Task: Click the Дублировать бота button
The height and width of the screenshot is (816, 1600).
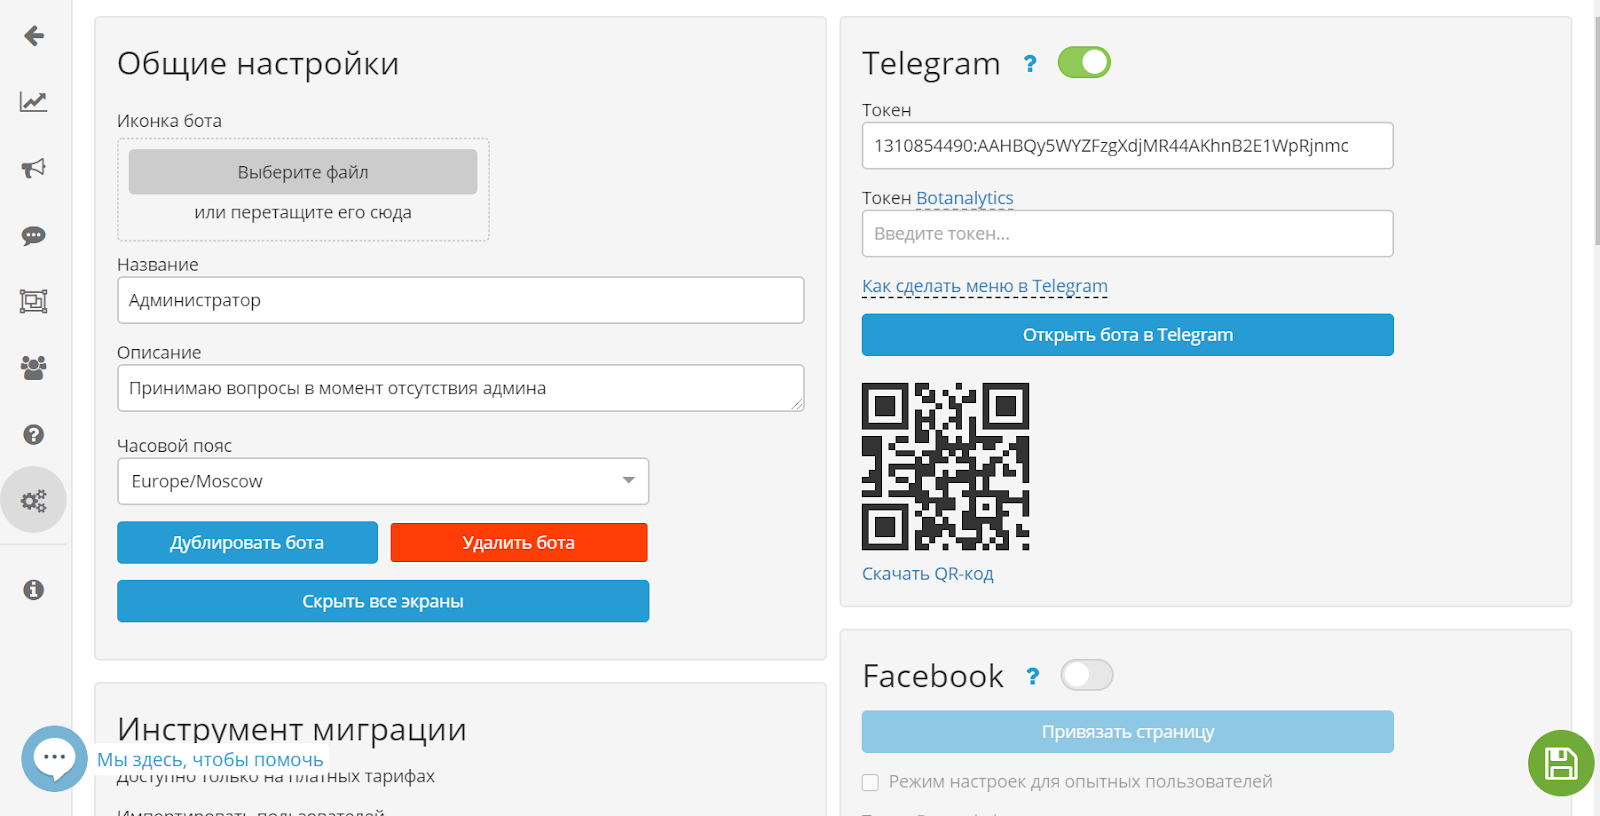Action: tap(247, 543)
